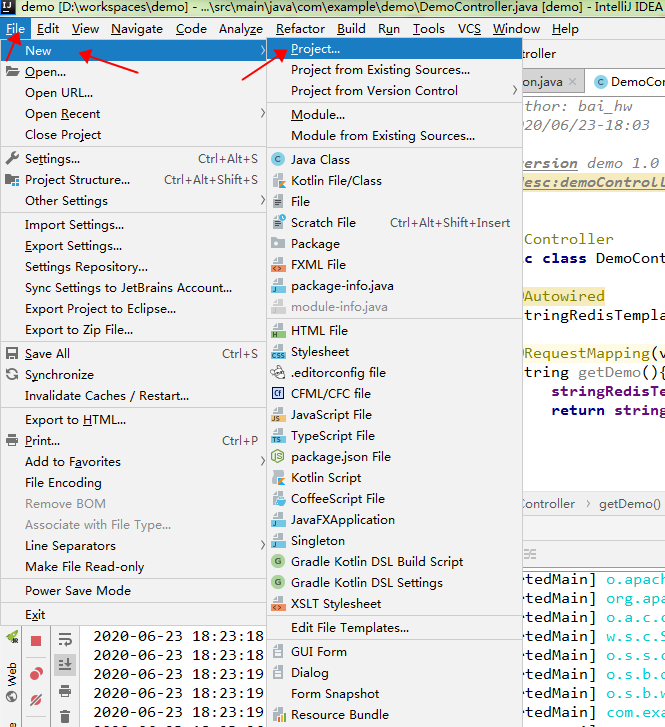
Task: Click the CFML/CFC file icon
Action: tap(278, 394)
